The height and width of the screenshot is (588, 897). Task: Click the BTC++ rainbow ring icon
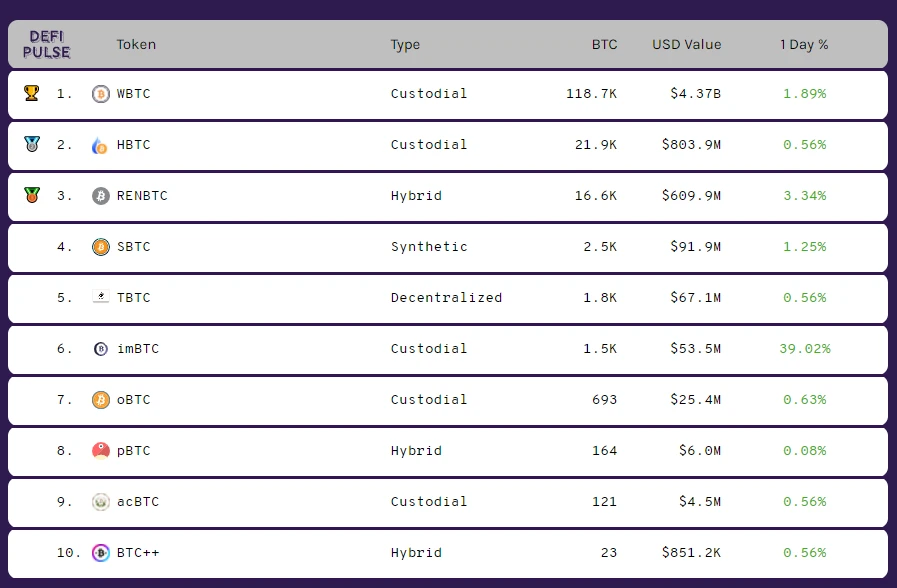pyautogui.click(x=101, y=553)
